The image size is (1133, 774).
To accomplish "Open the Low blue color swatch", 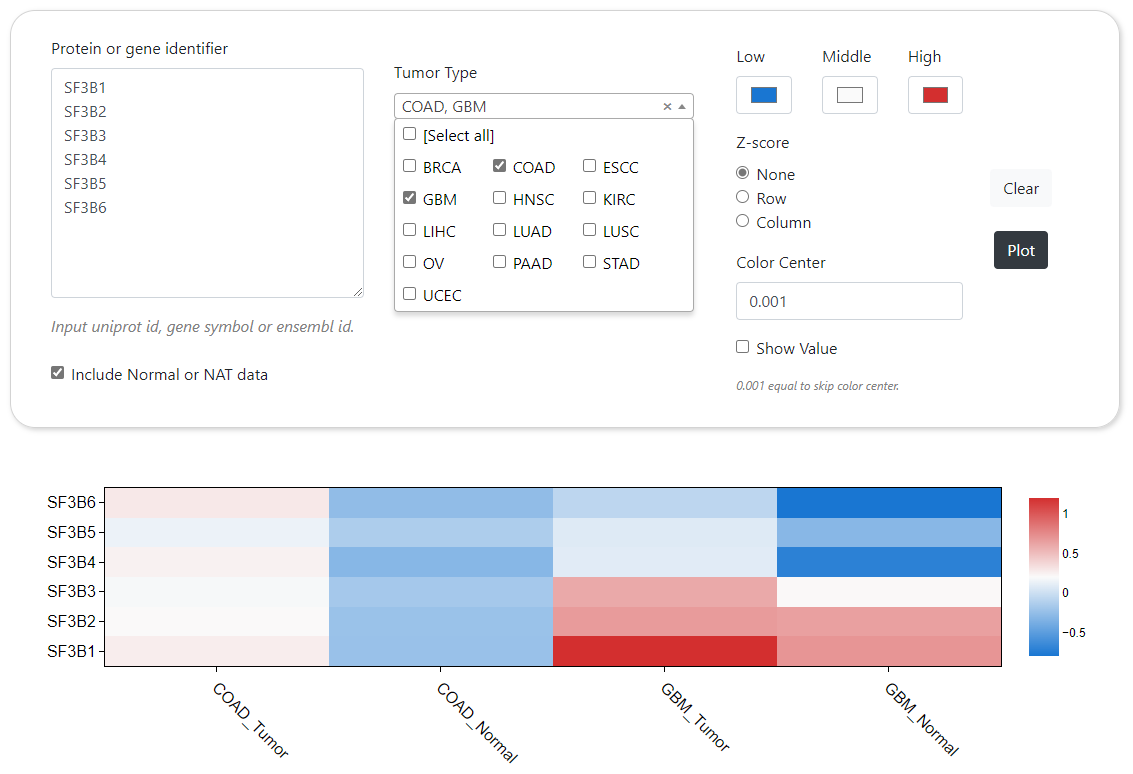I will pyautogui.click(x=764, y=95).
